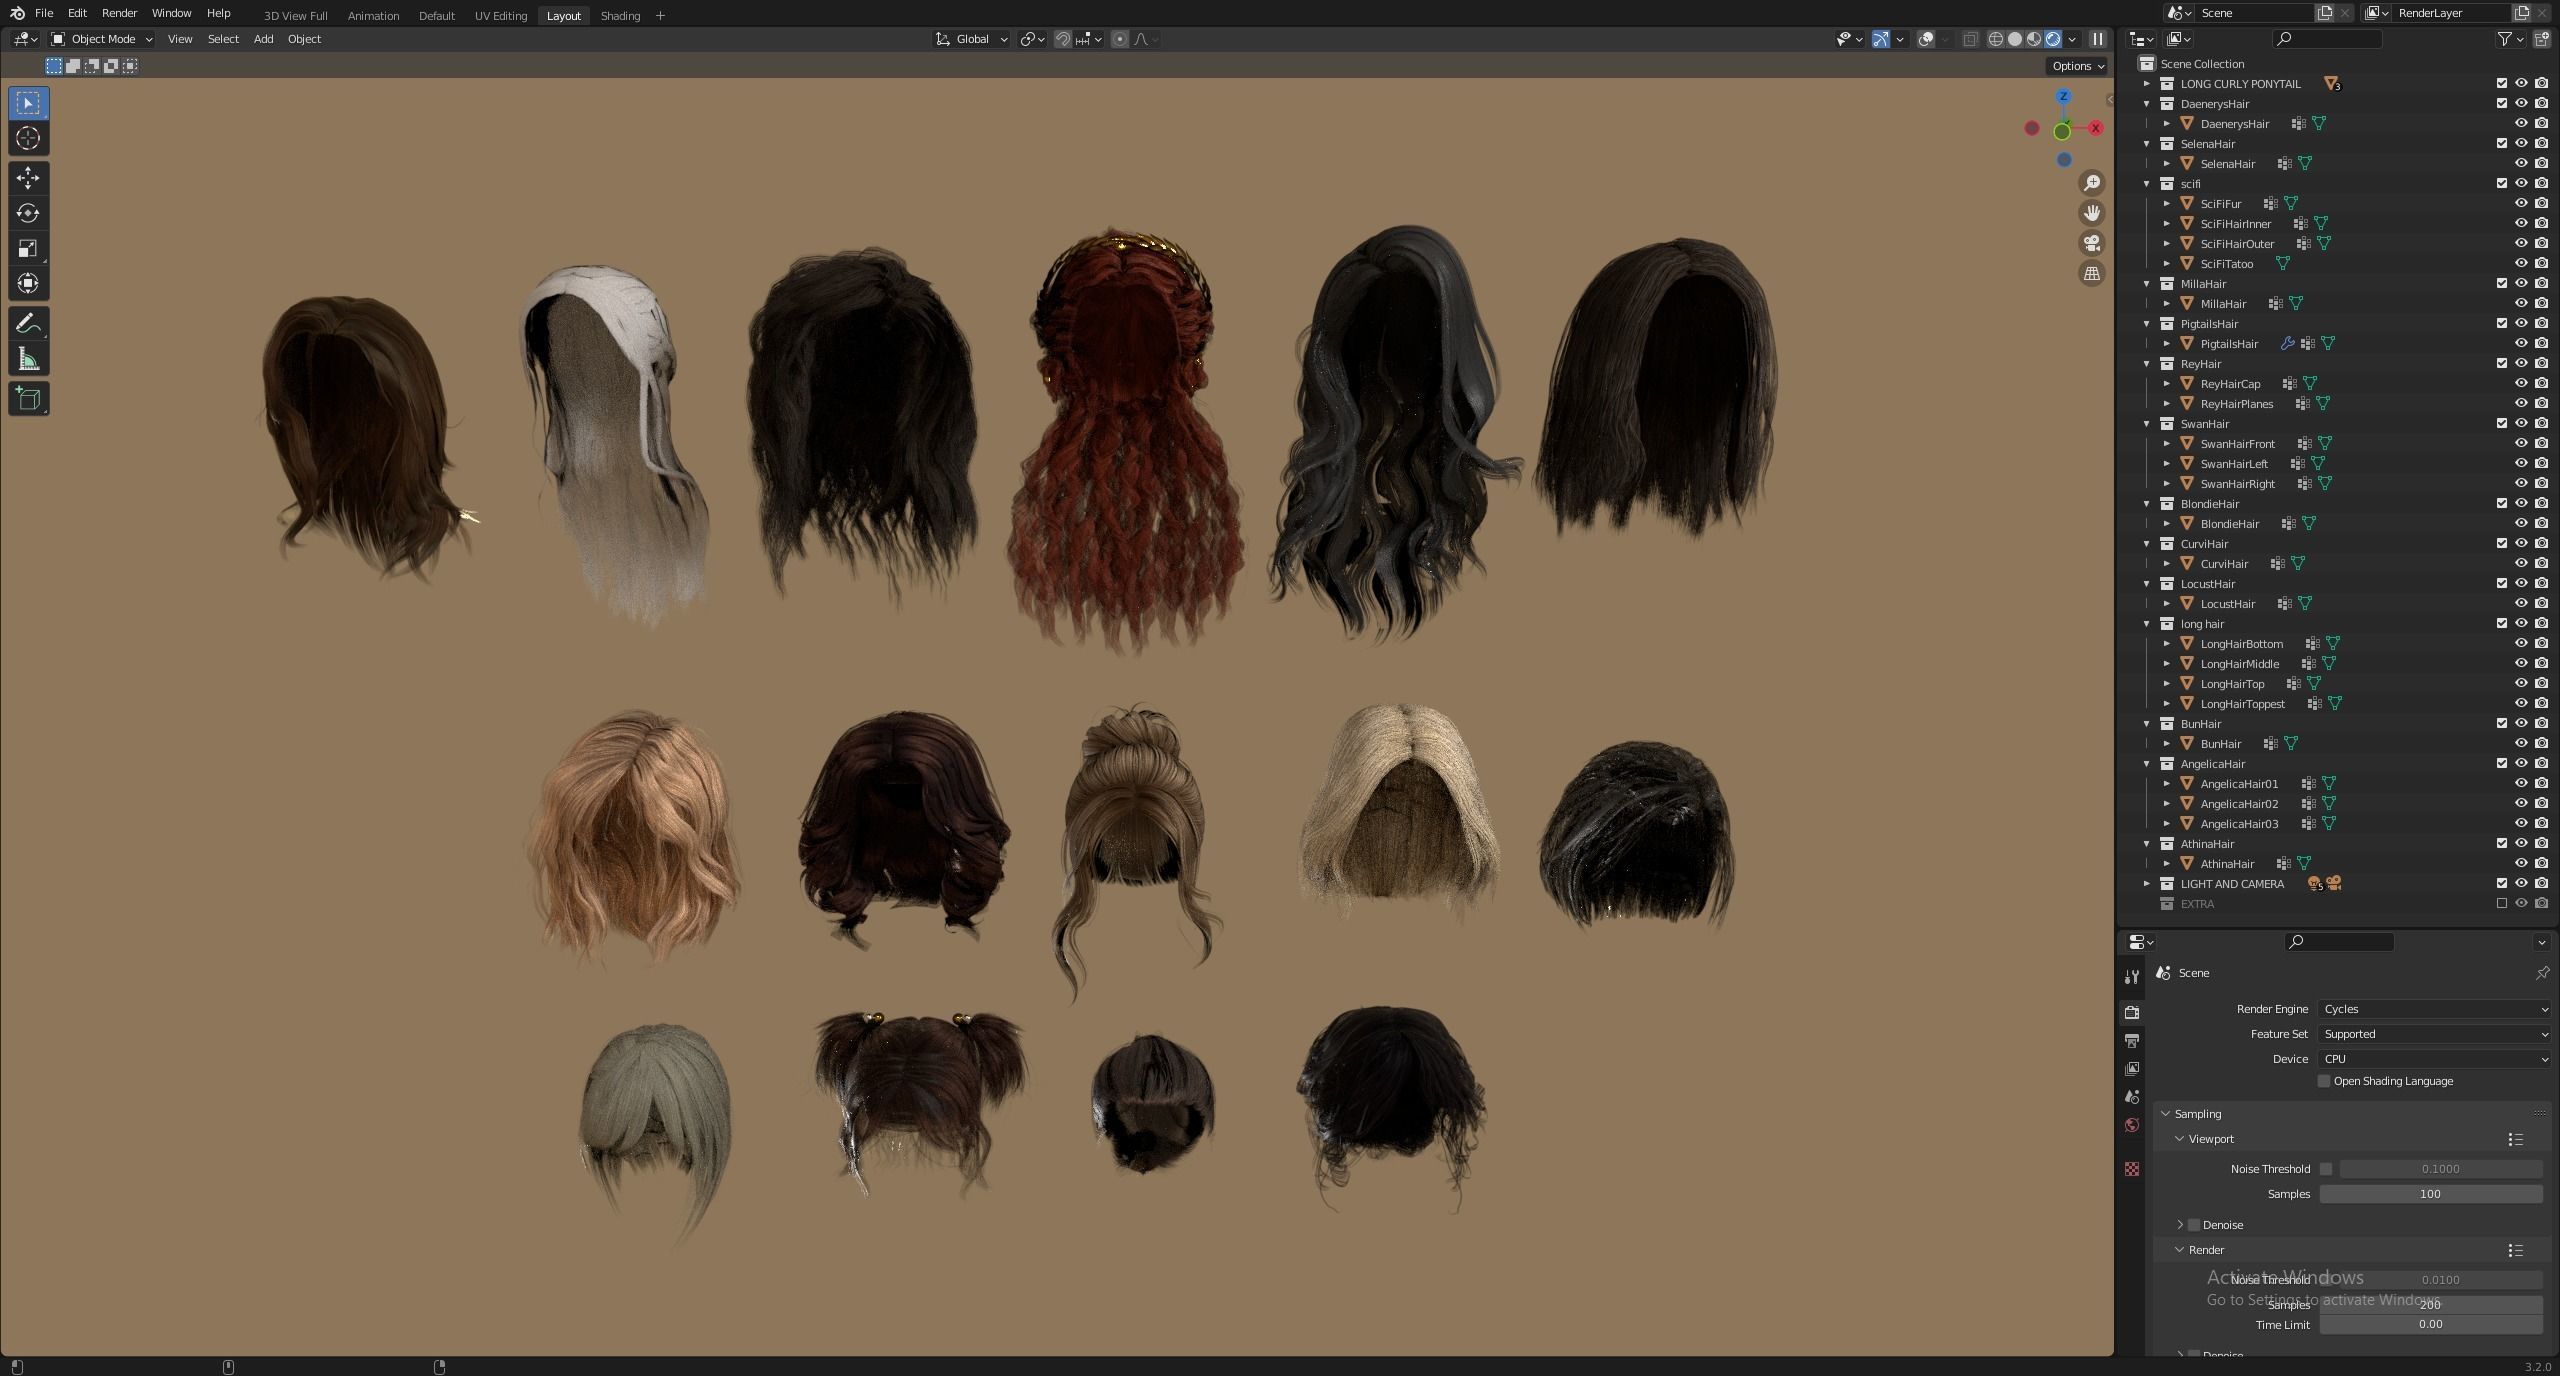Screen dimensions: 2560x1376
Task: Click the Options button in viewport
Action: 2078,66
